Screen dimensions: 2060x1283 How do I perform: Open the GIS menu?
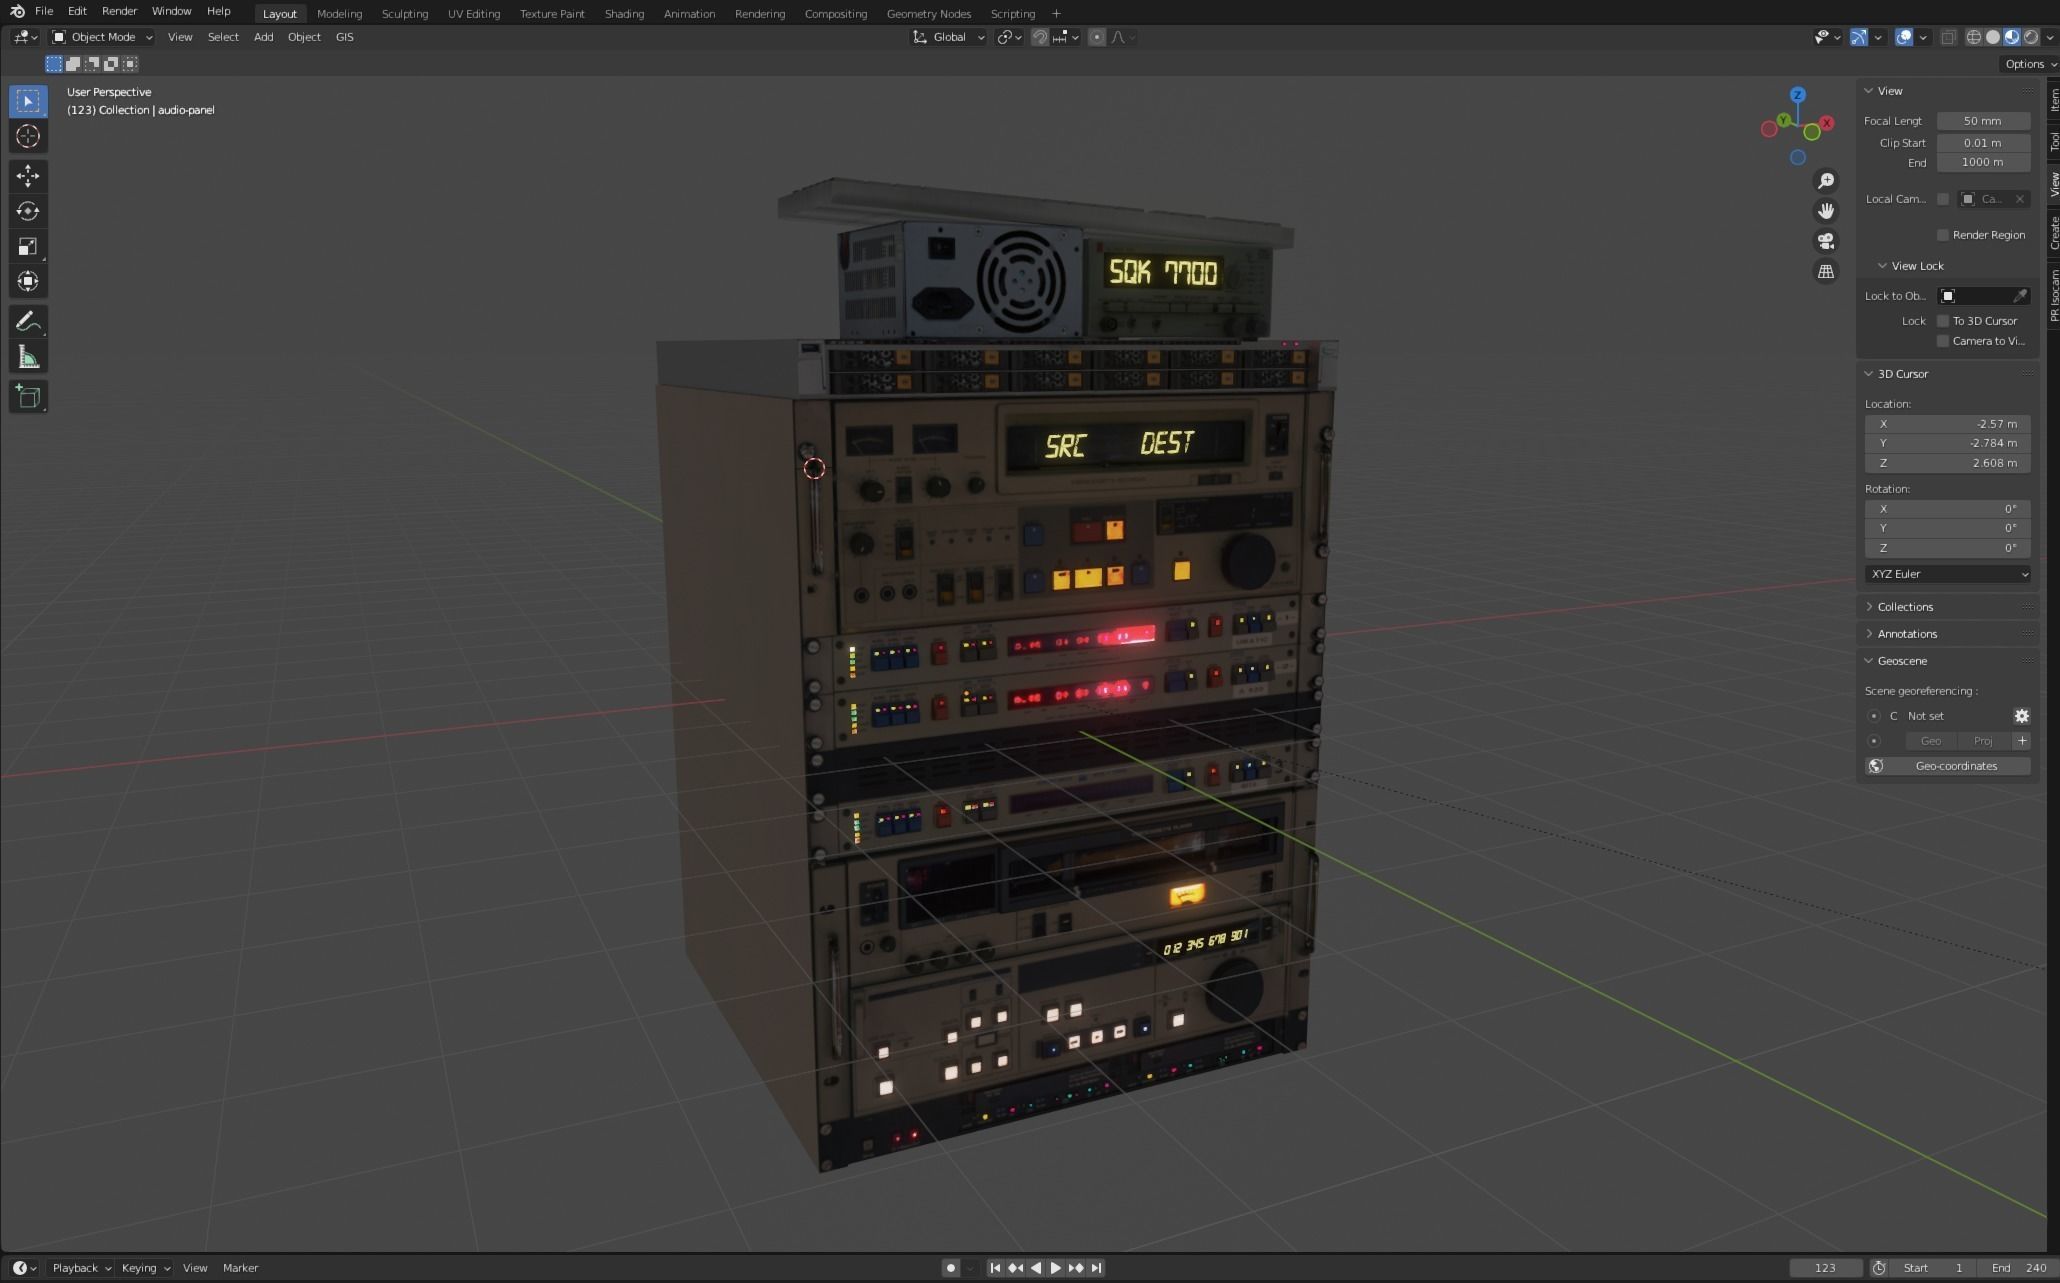[344, 37]
